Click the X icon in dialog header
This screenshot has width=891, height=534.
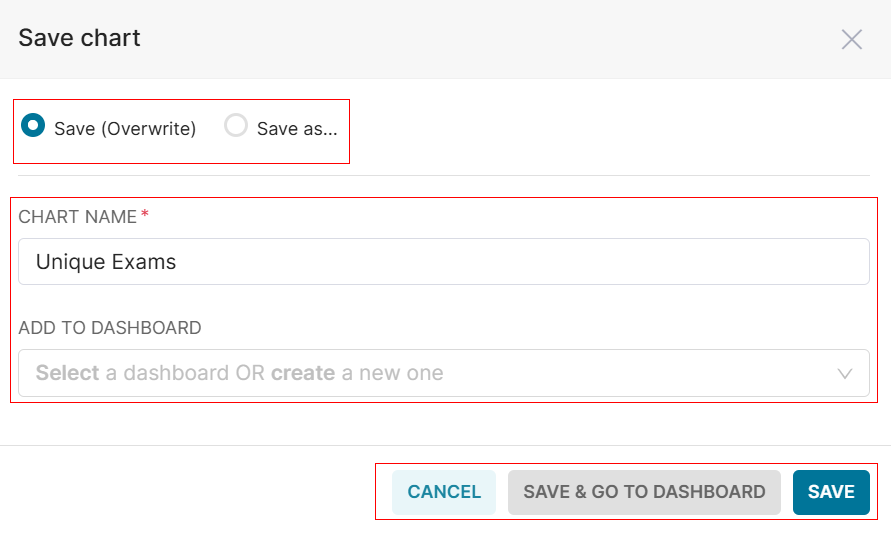coord(851,39)
